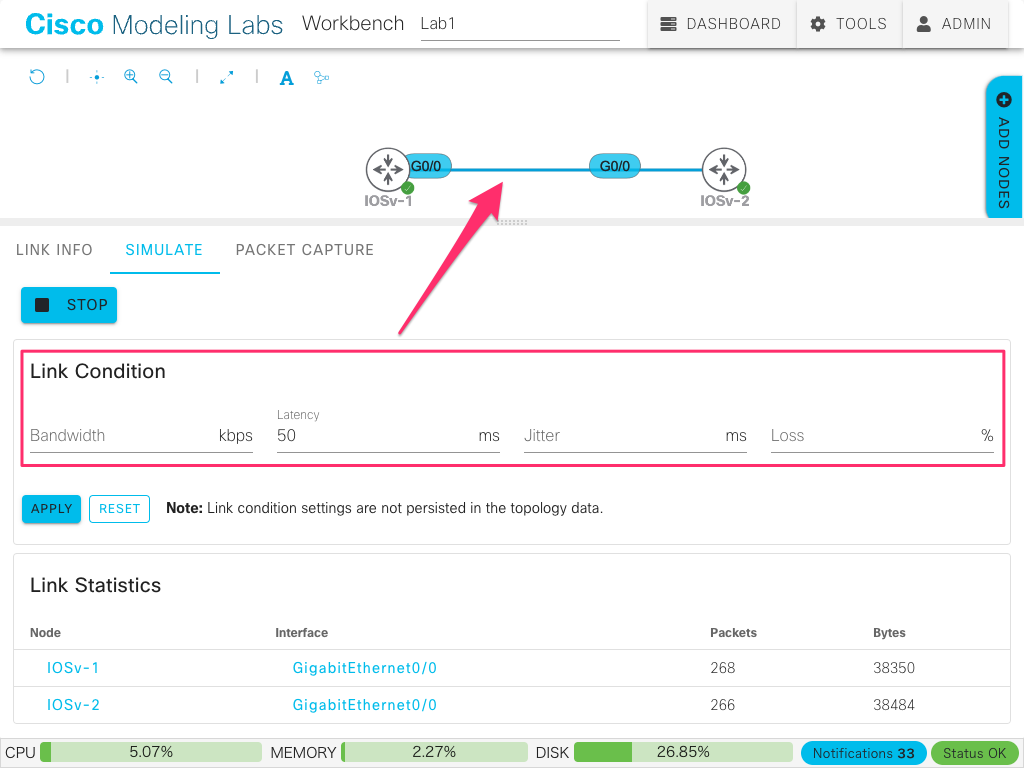
Task: Select the IOSv-1 router node
Action: point(388,169)
